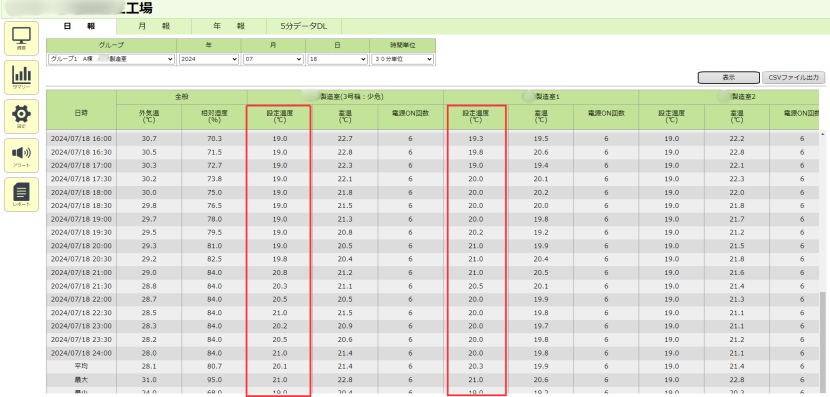The width and height of the screenshot is (830, 397).
Task: Click the 28.1 average outside temperature
Action: tap(149, 366)
